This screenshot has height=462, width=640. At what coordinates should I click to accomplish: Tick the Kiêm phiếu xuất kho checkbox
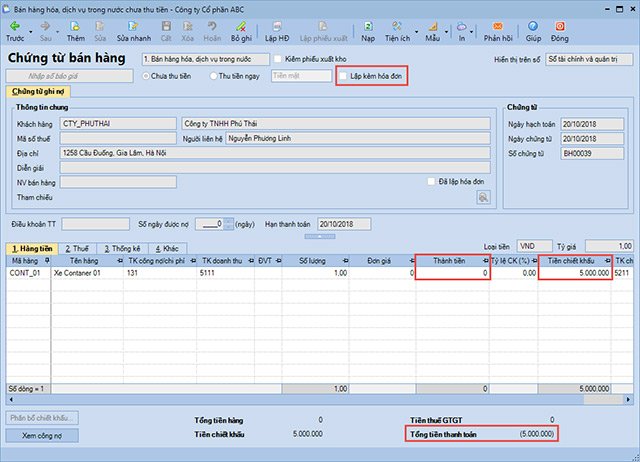(278, 59)
